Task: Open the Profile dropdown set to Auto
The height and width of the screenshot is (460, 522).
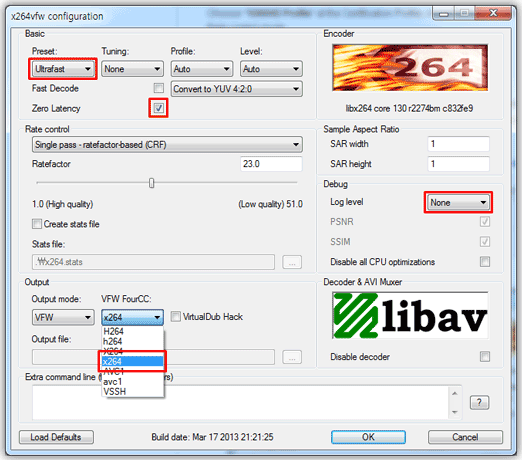Action: coord(202,69)
